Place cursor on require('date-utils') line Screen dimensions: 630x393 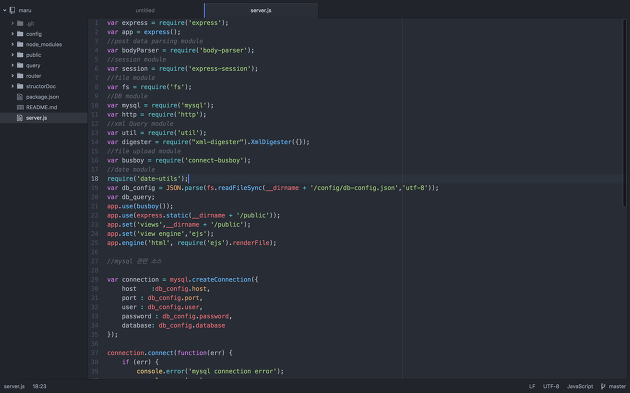click(147, 178)
